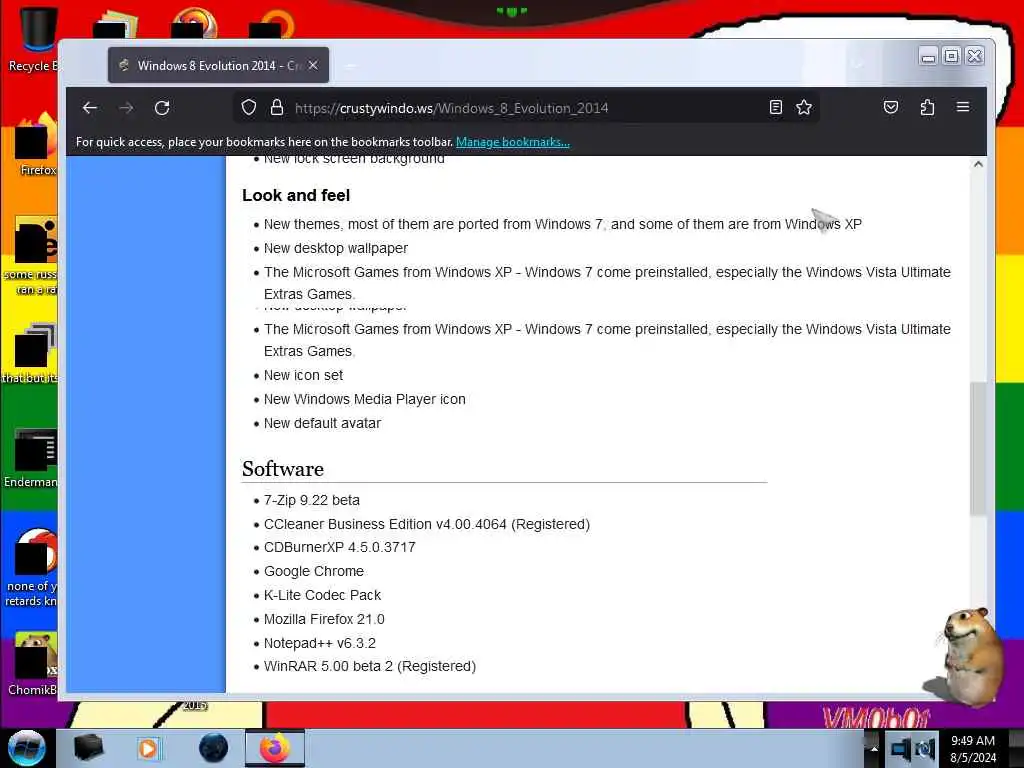Viewport: 1024px width, 768px height.
Task: Save page to Pocket
Action: pos(891,107)
